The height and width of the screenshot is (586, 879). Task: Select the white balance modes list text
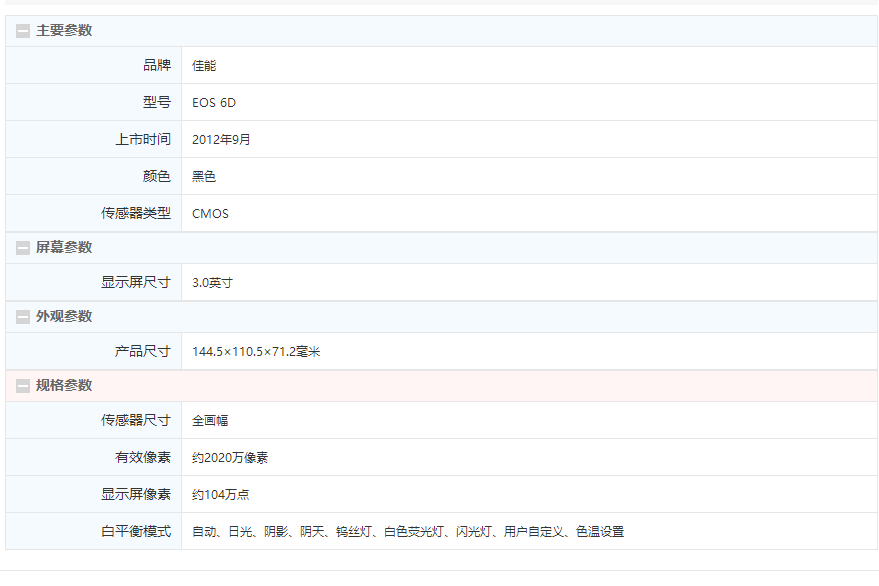[x=408, y=532]
